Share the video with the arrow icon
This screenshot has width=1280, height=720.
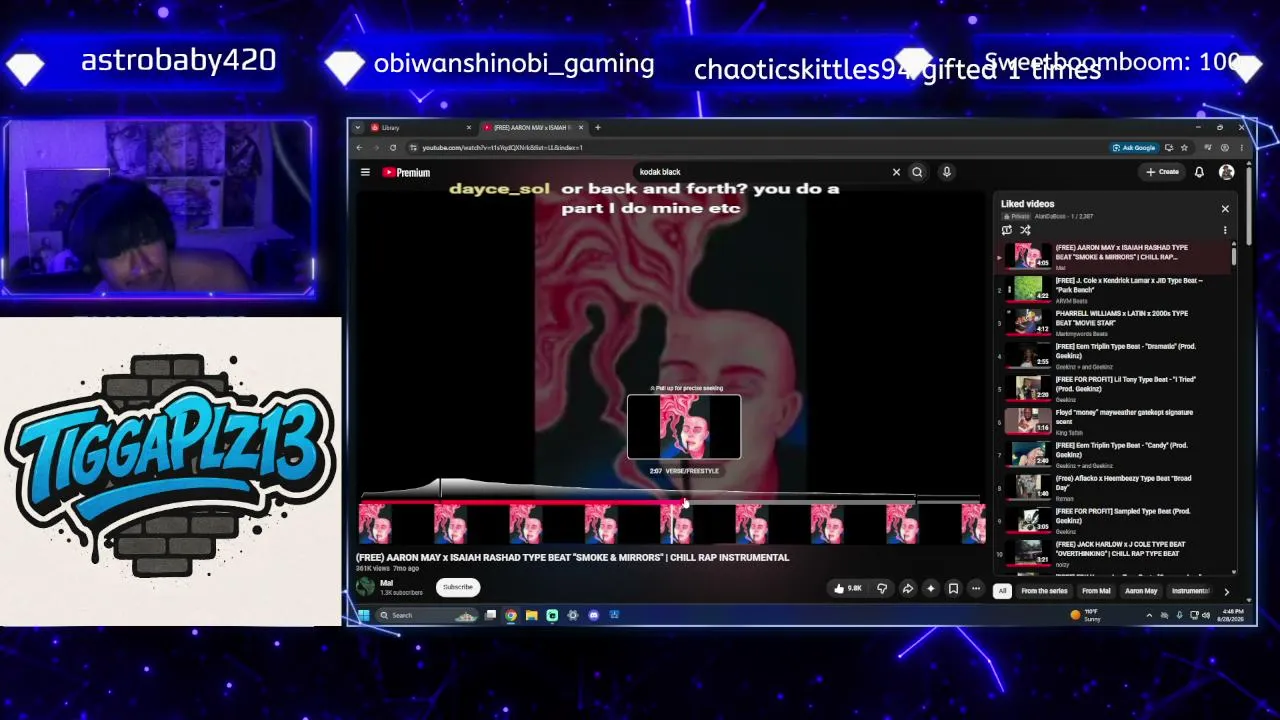pyautogui.click(x=907, y=588)
